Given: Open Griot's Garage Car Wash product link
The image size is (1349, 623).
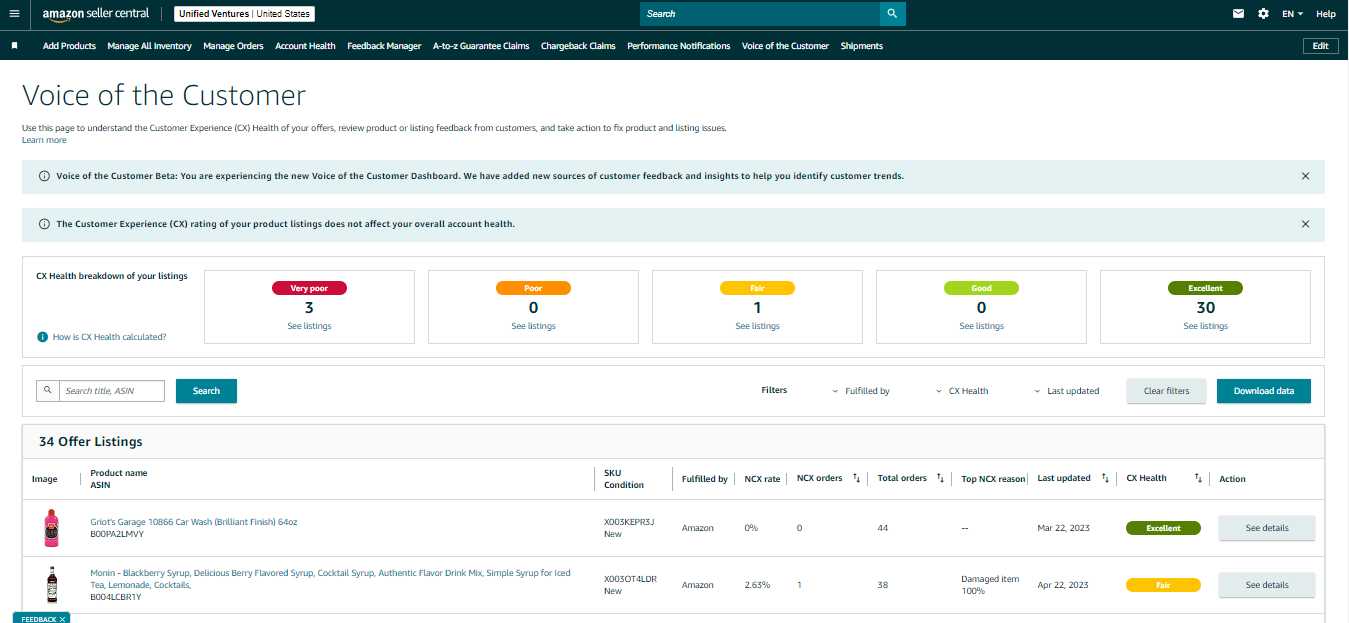Looking at the screenshot, I should tap(194, 522).
